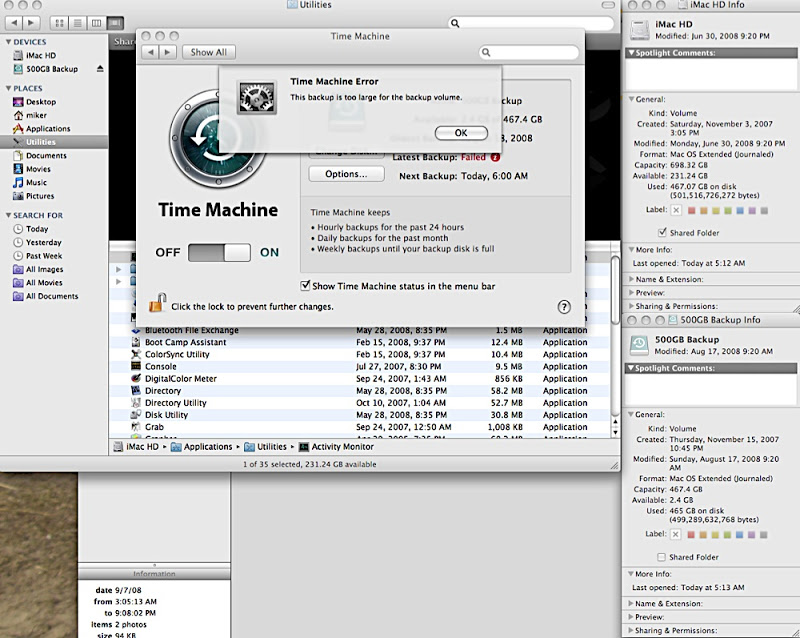Viewport: 800px width, 638px height.
Task: Click Show All in Time Machine preferences
Action: [x=209, y=52]
